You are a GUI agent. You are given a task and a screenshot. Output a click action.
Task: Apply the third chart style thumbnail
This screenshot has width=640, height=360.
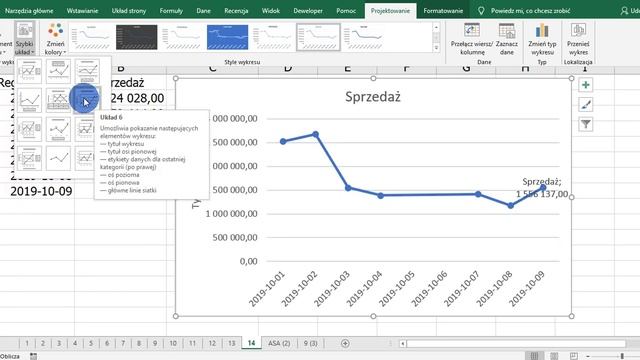182,37
